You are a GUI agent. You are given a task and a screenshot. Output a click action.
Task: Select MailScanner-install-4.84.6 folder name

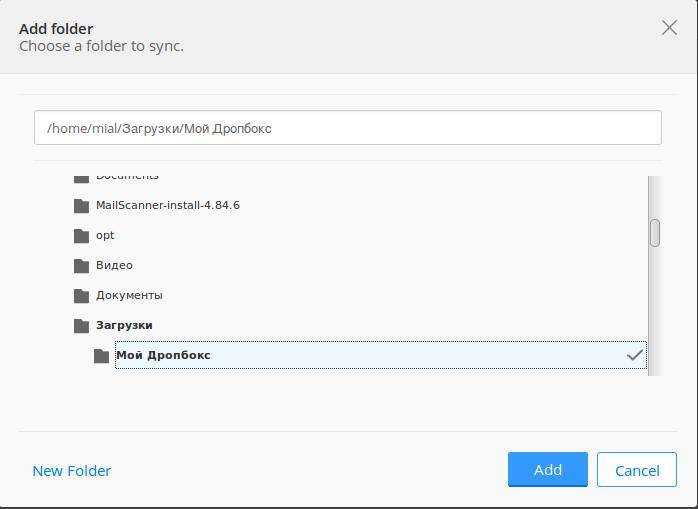(167, 205)
